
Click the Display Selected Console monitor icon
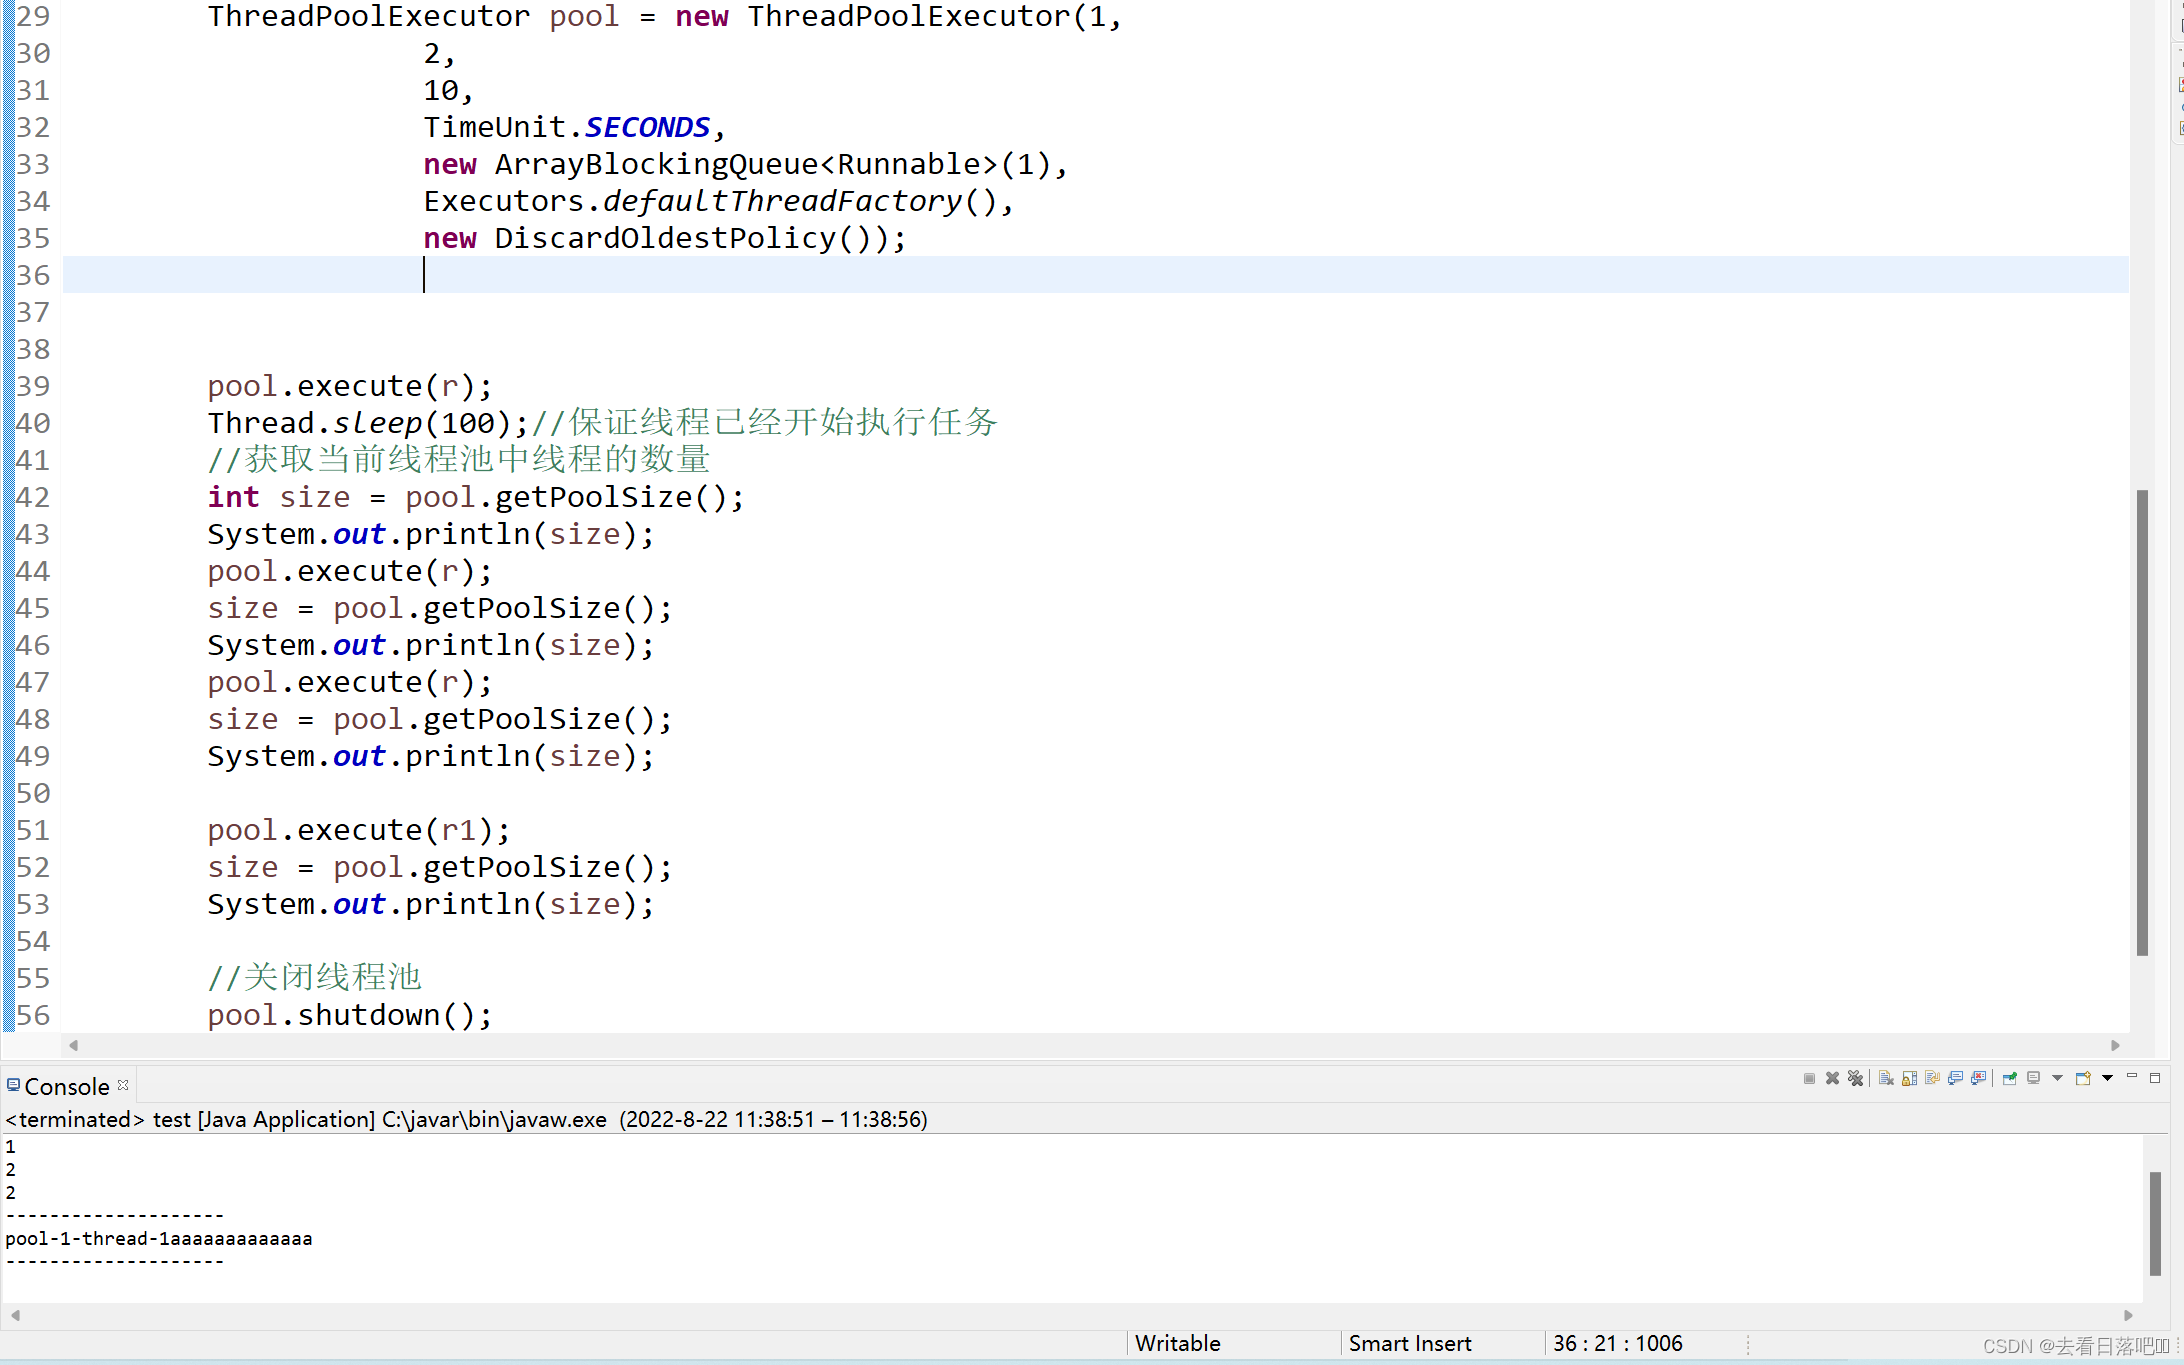click(x=2034, y=1078)
